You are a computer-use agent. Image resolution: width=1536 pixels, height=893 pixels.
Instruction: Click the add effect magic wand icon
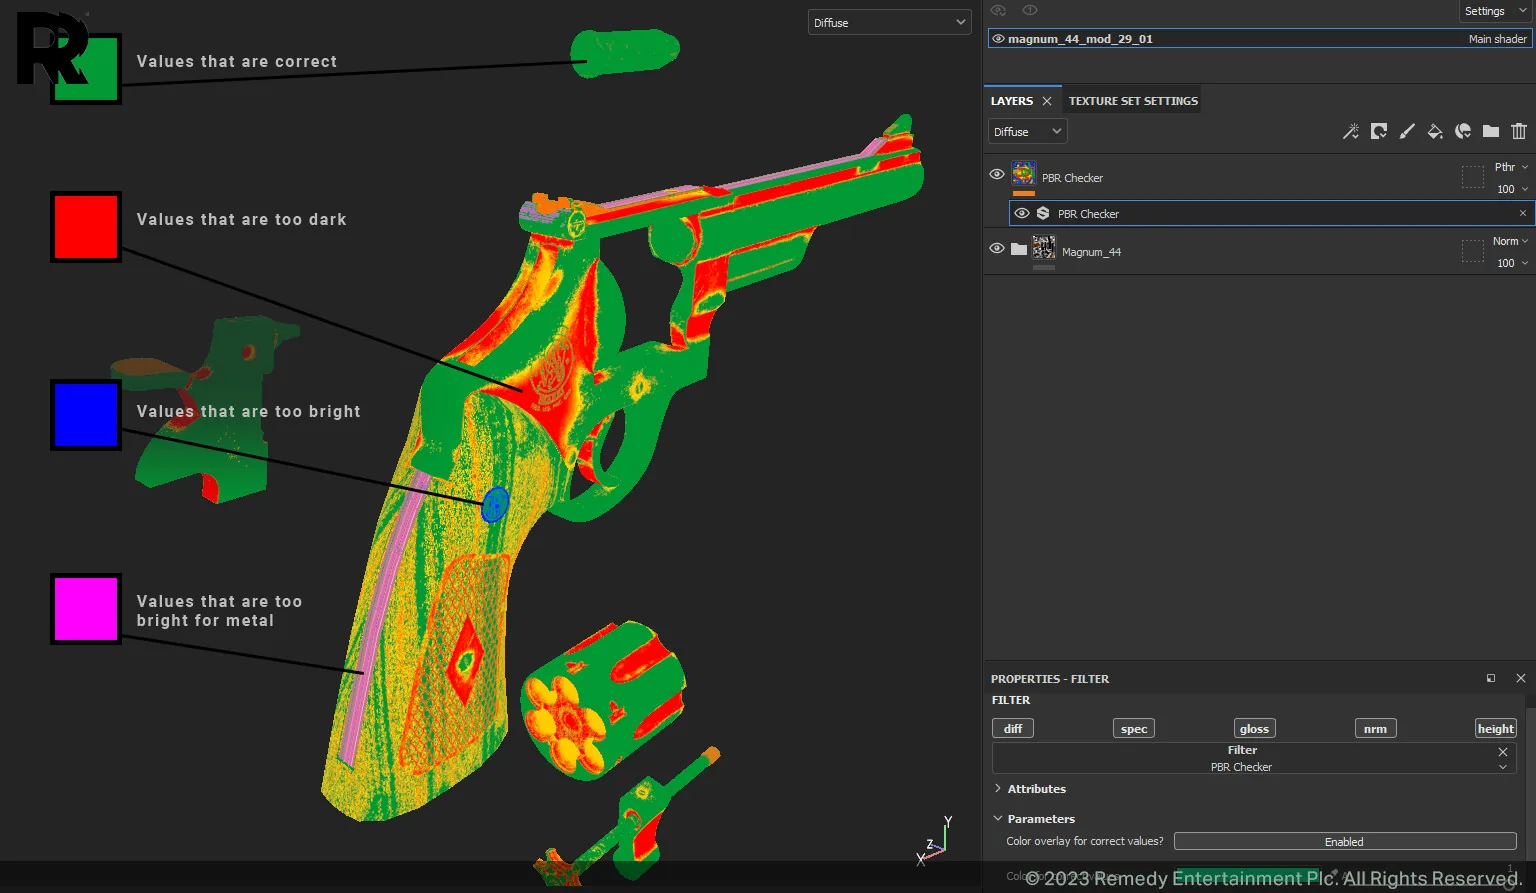[1350, 131]
